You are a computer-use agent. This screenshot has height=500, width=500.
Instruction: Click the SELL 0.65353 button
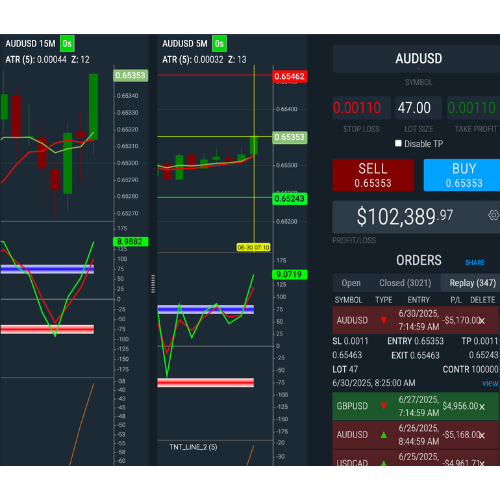373,175
